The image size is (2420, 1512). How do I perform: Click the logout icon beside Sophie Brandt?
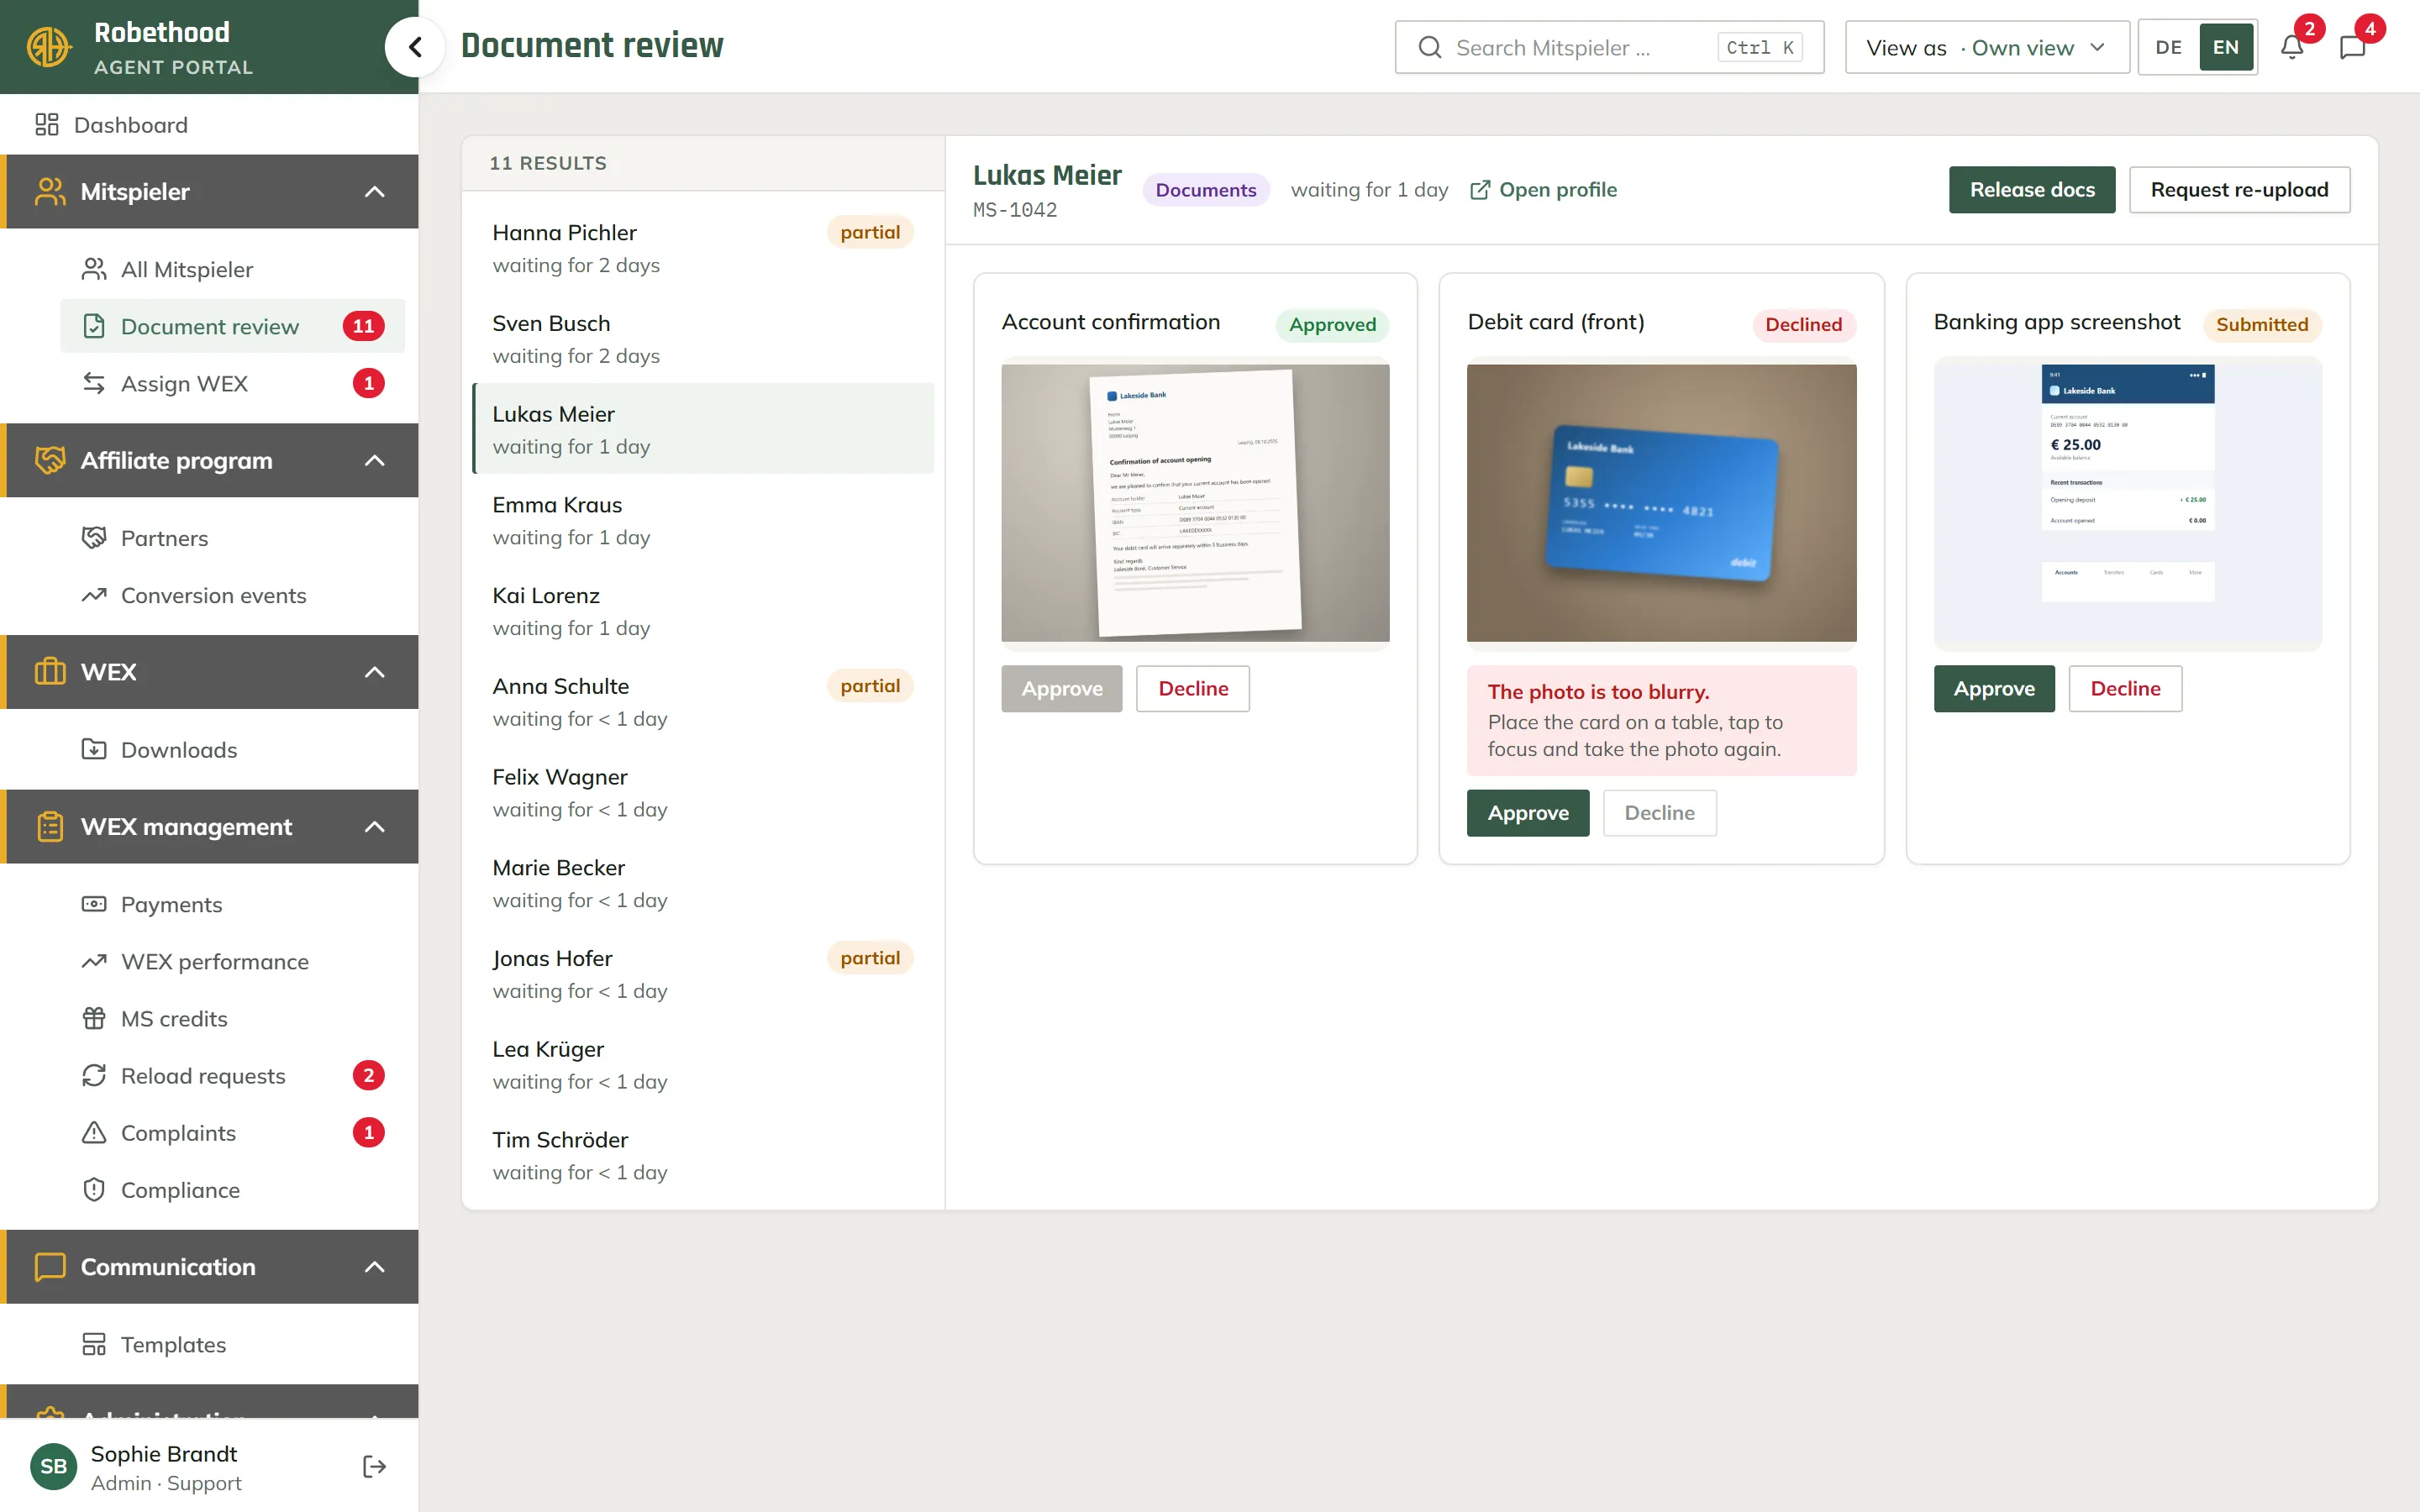tap(374, 1466)
